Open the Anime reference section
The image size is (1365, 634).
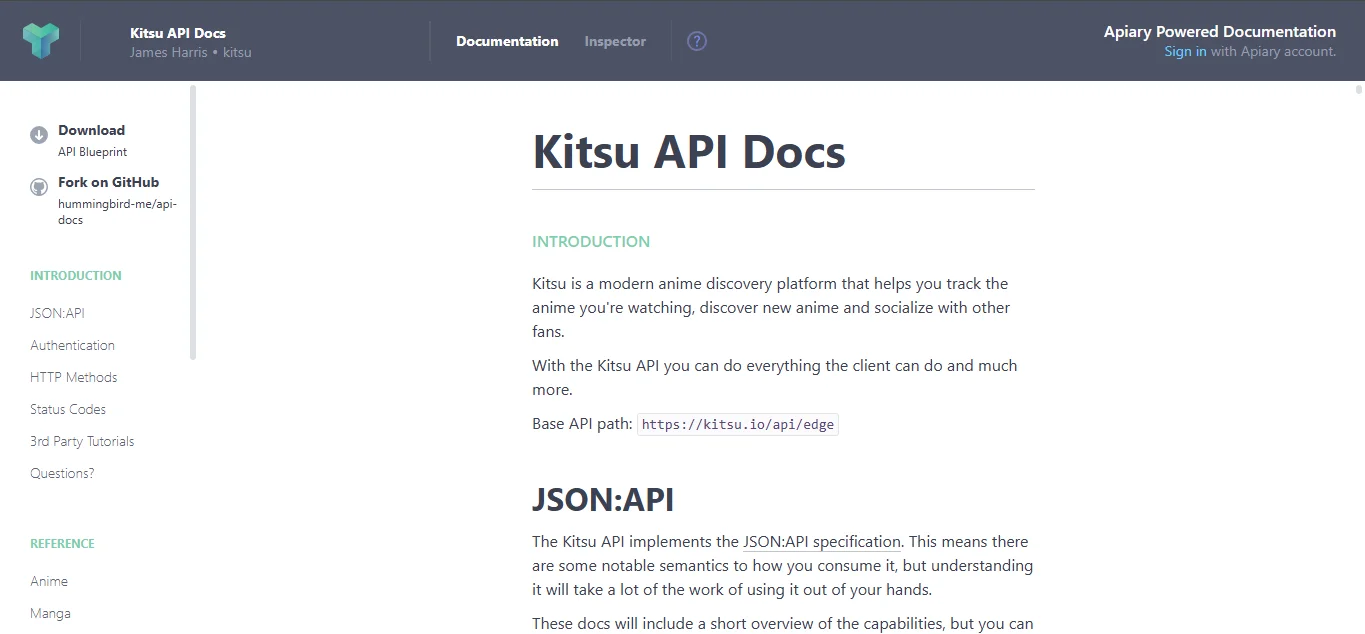coord(48,581)
